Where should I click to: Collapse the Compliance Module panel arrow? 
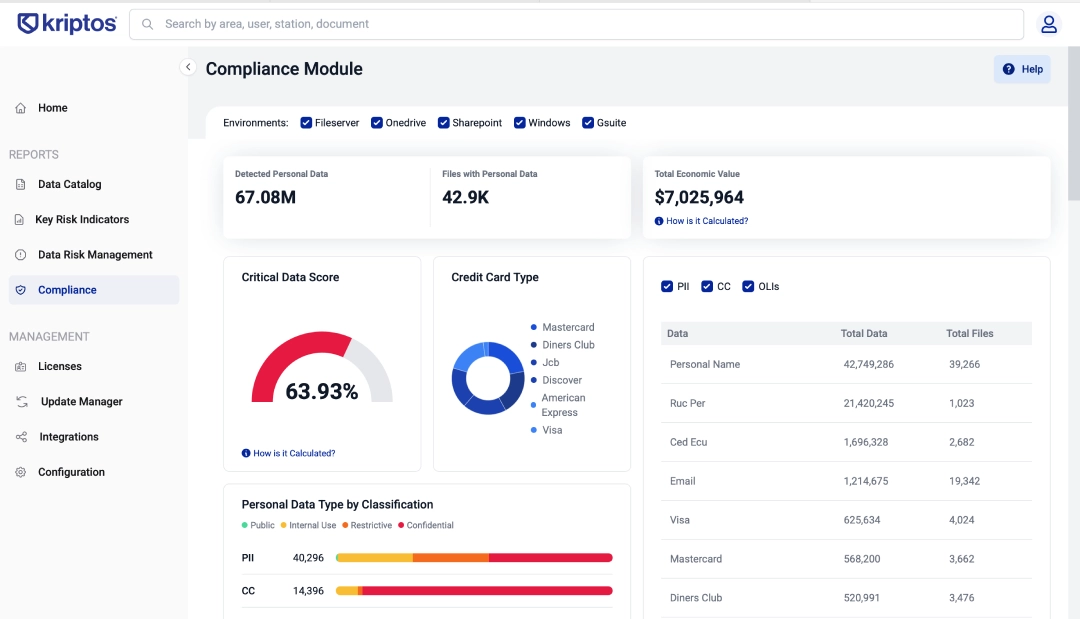[188, 66]
